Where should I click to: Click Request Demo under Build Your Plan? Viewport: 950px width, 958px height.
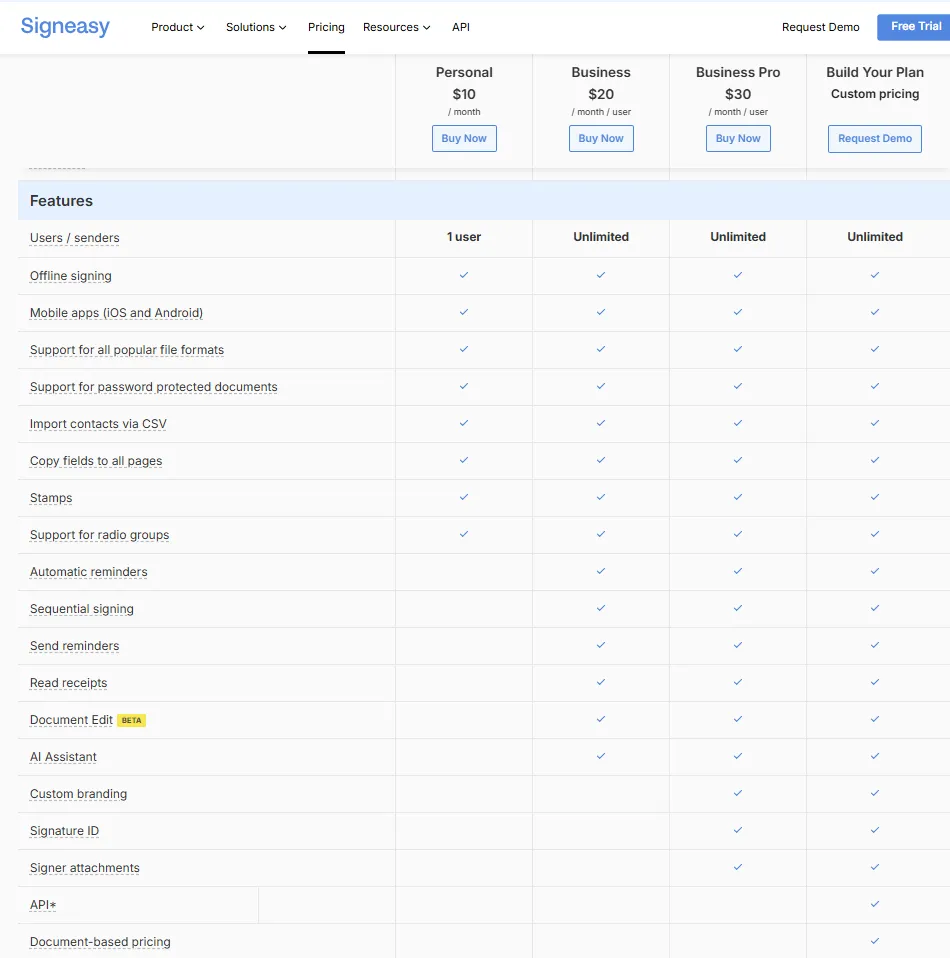(874, 139)
